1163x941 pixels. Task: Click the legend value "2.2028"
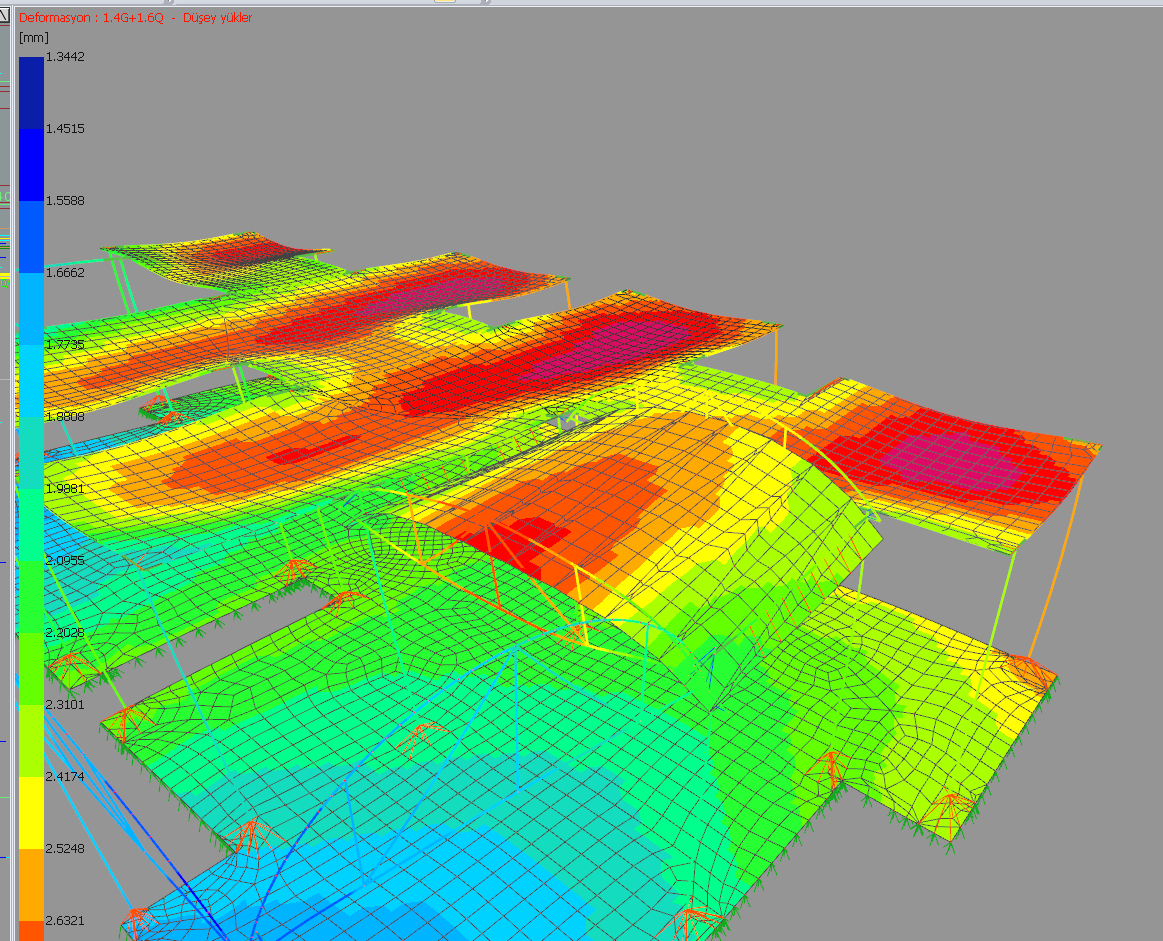pyautogui.click(x=65, y=633)
